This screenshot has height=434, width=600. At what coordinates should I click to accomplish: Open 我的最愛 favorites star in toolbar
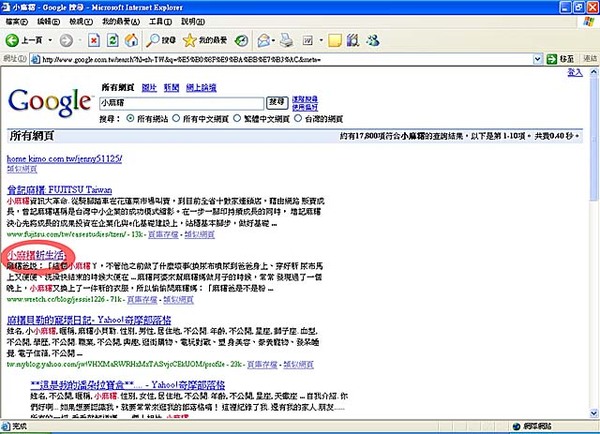(x=205, y=40)
